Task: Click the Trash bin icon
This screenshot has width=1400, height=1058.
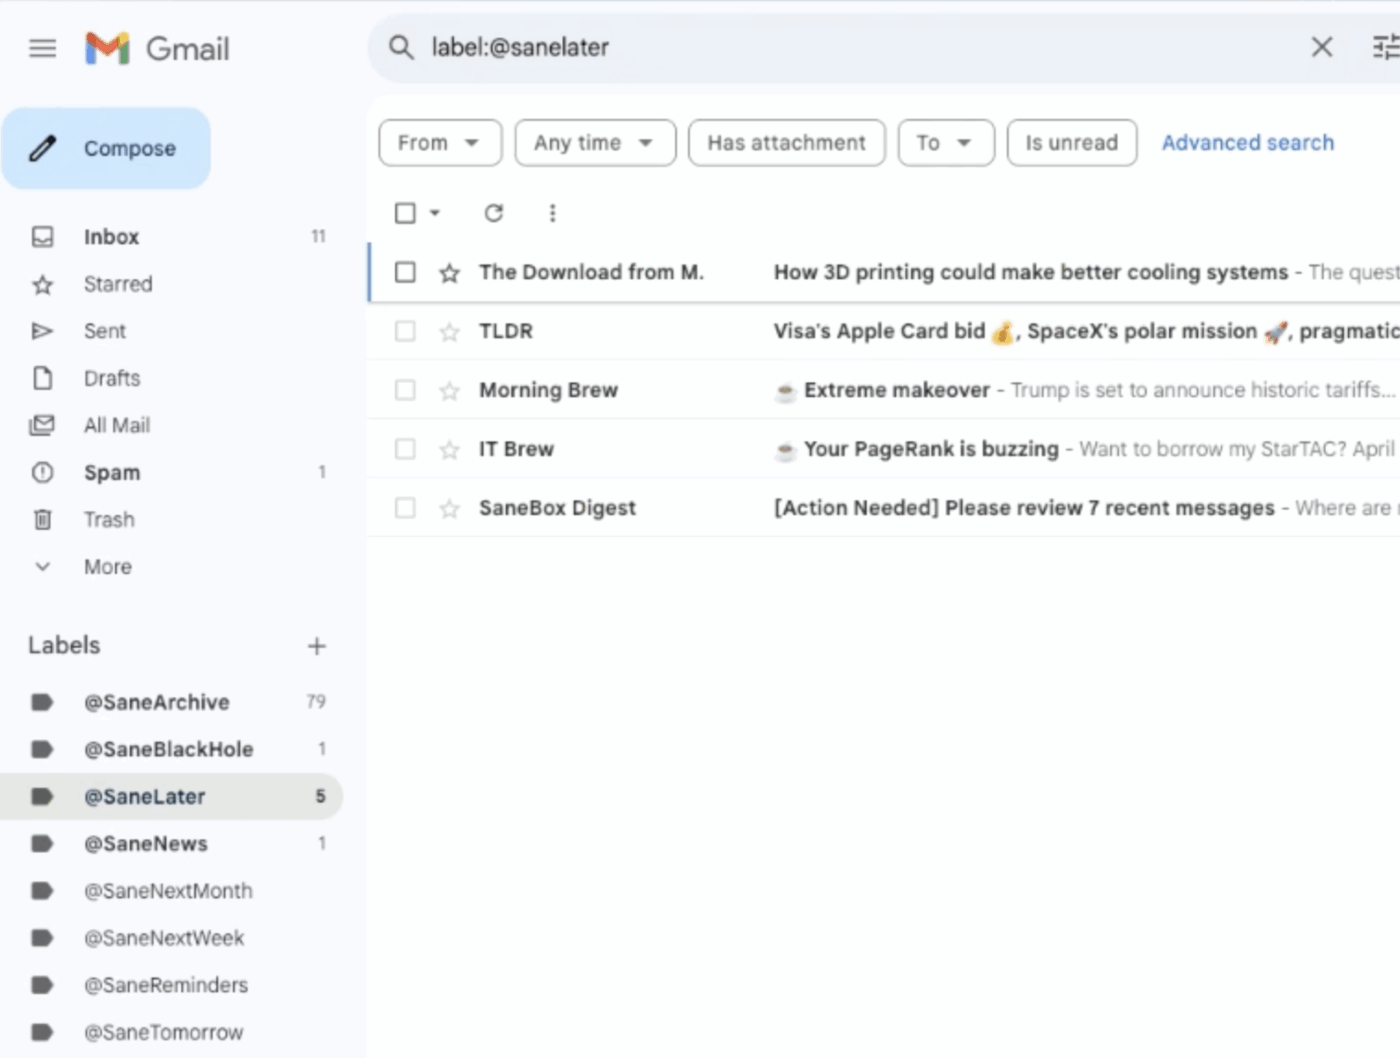Action: tap(42, 519)
